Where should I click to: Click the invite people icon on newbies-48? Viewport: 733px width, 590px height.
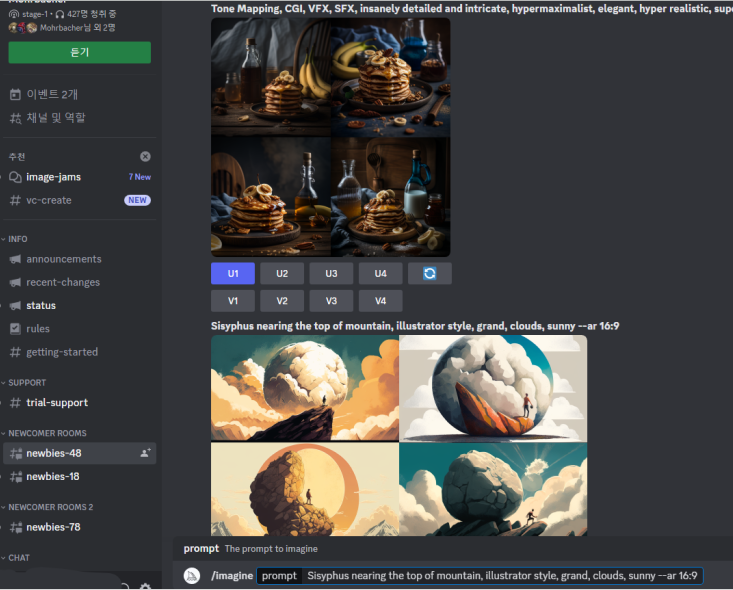(145, 453)
